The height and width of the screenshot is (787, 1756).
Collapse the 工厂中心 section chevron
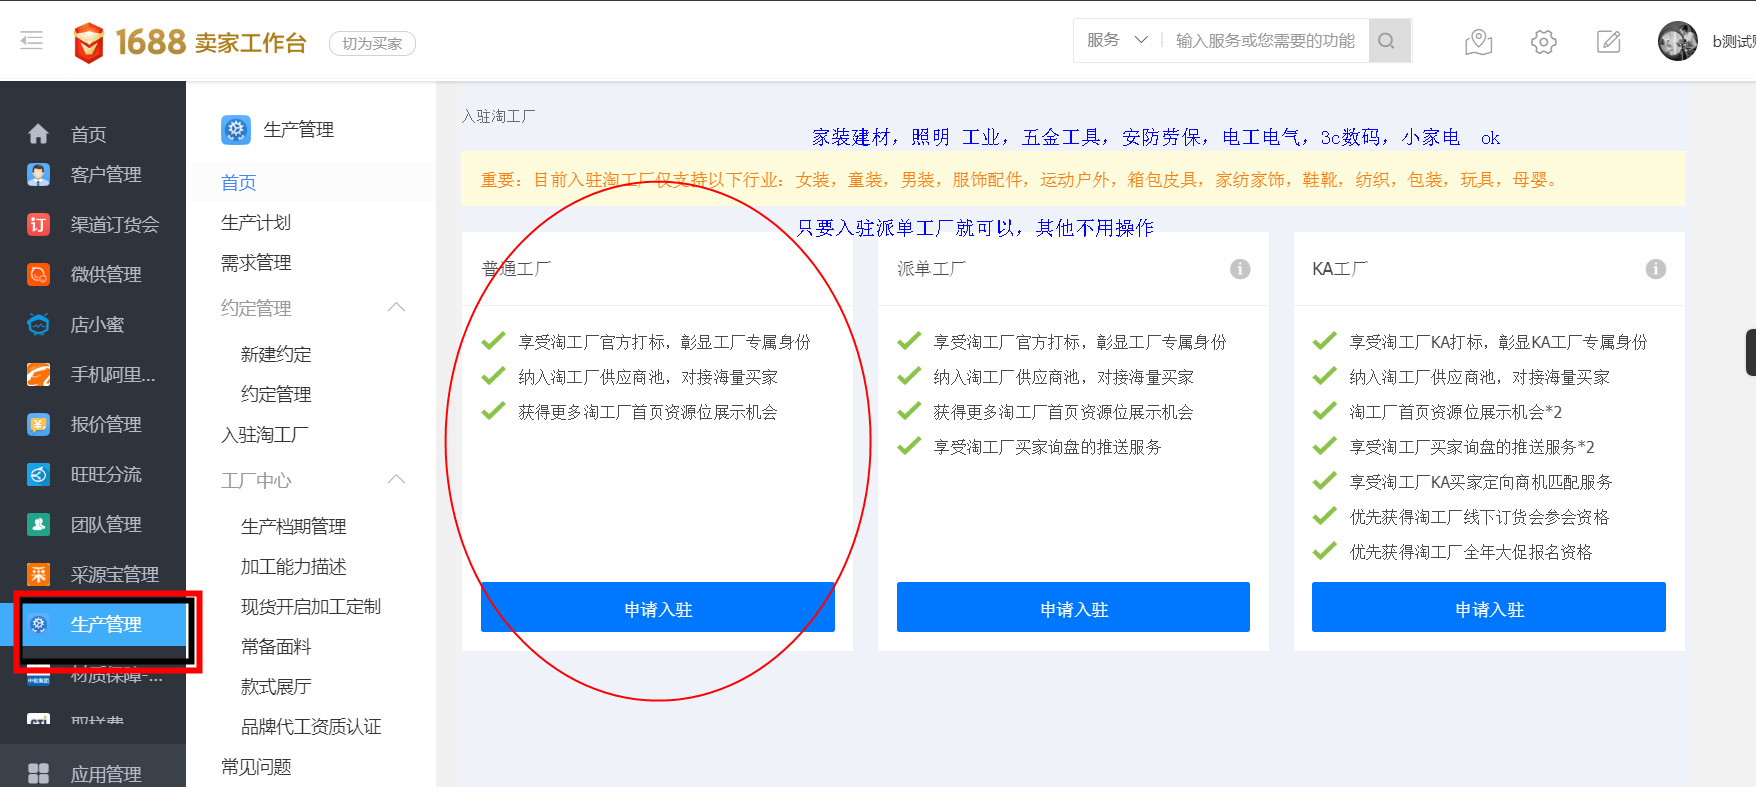[396, 479]
